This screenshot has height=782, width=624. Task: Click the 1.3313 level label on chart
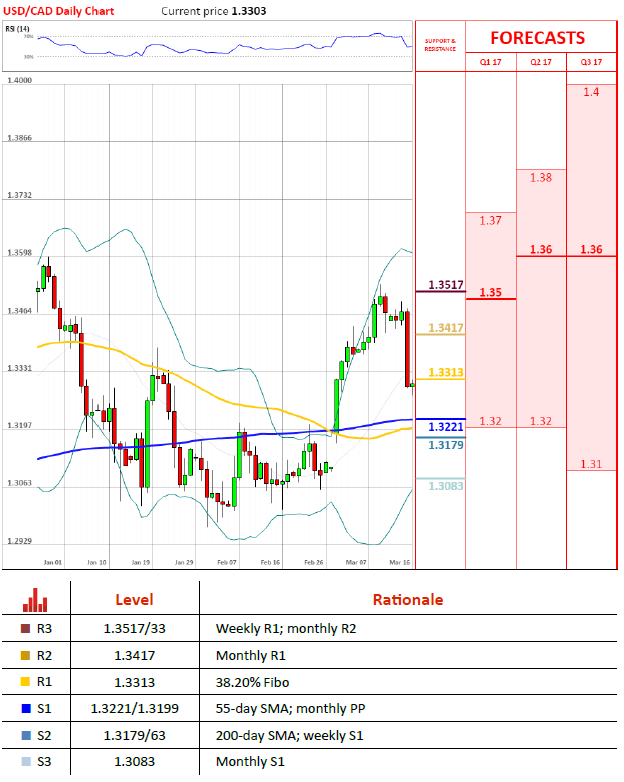pos(446,373)
